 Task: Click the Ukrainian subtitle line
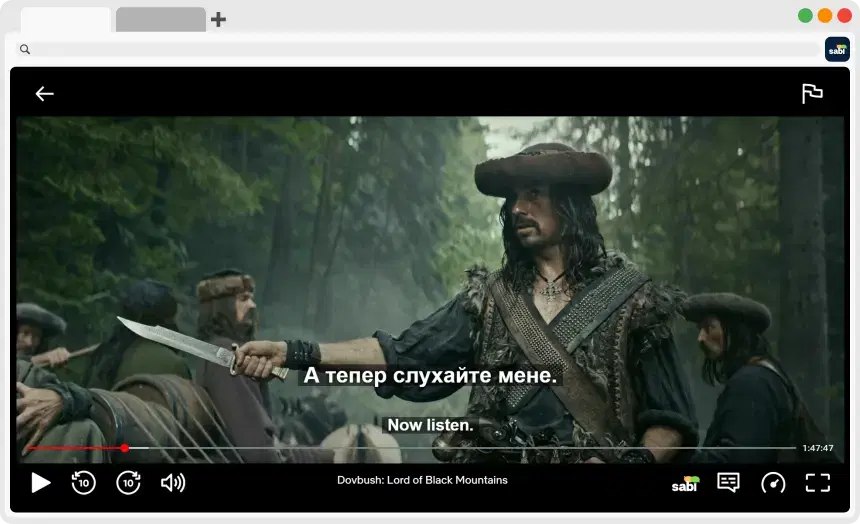pos(431,376)
